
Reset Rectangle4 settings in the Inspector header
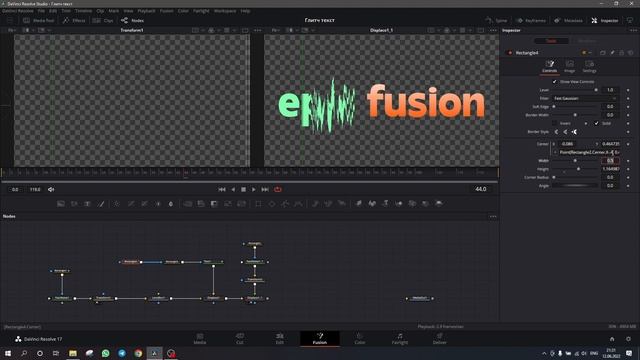point(631,53)
